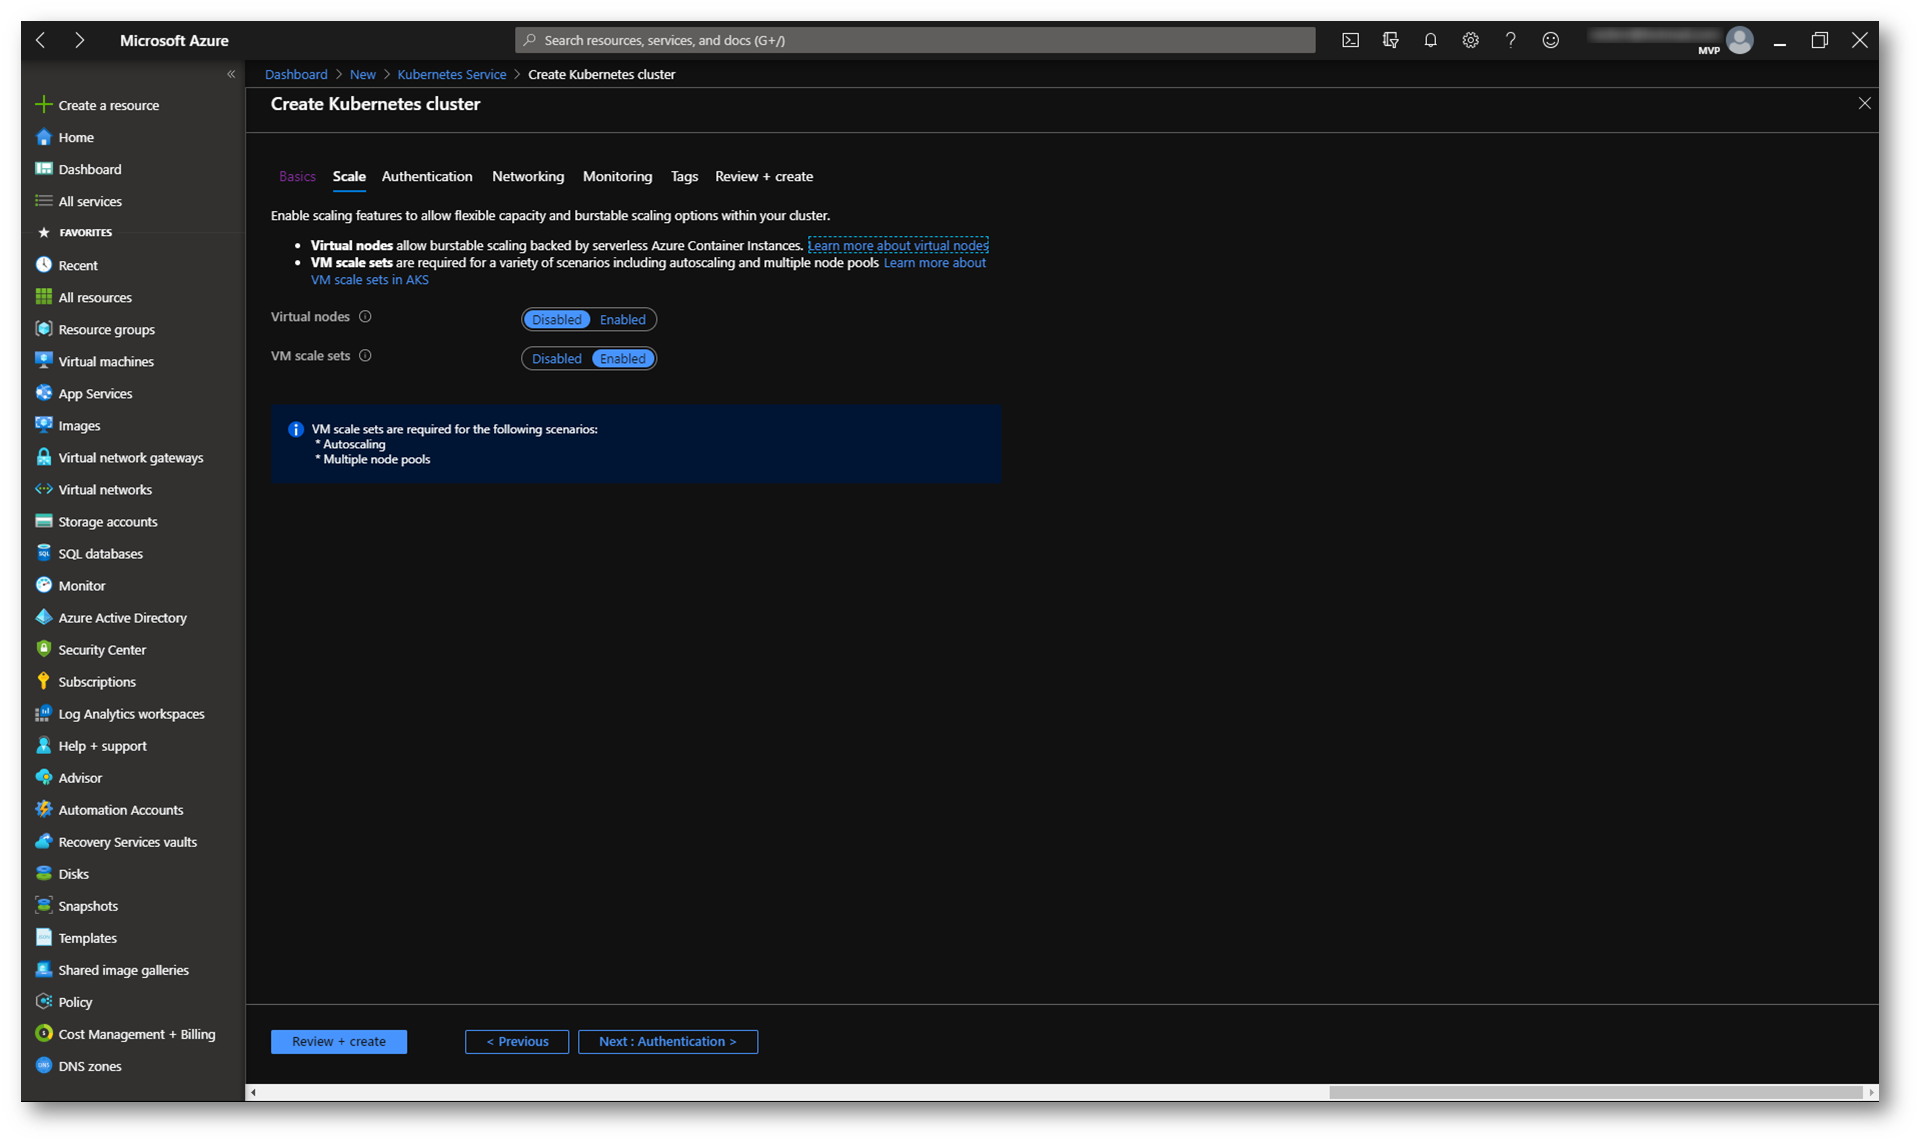Click the help question mark icon
This screenshot has height=1144, width=1921.
click(x=1510, y=40)
